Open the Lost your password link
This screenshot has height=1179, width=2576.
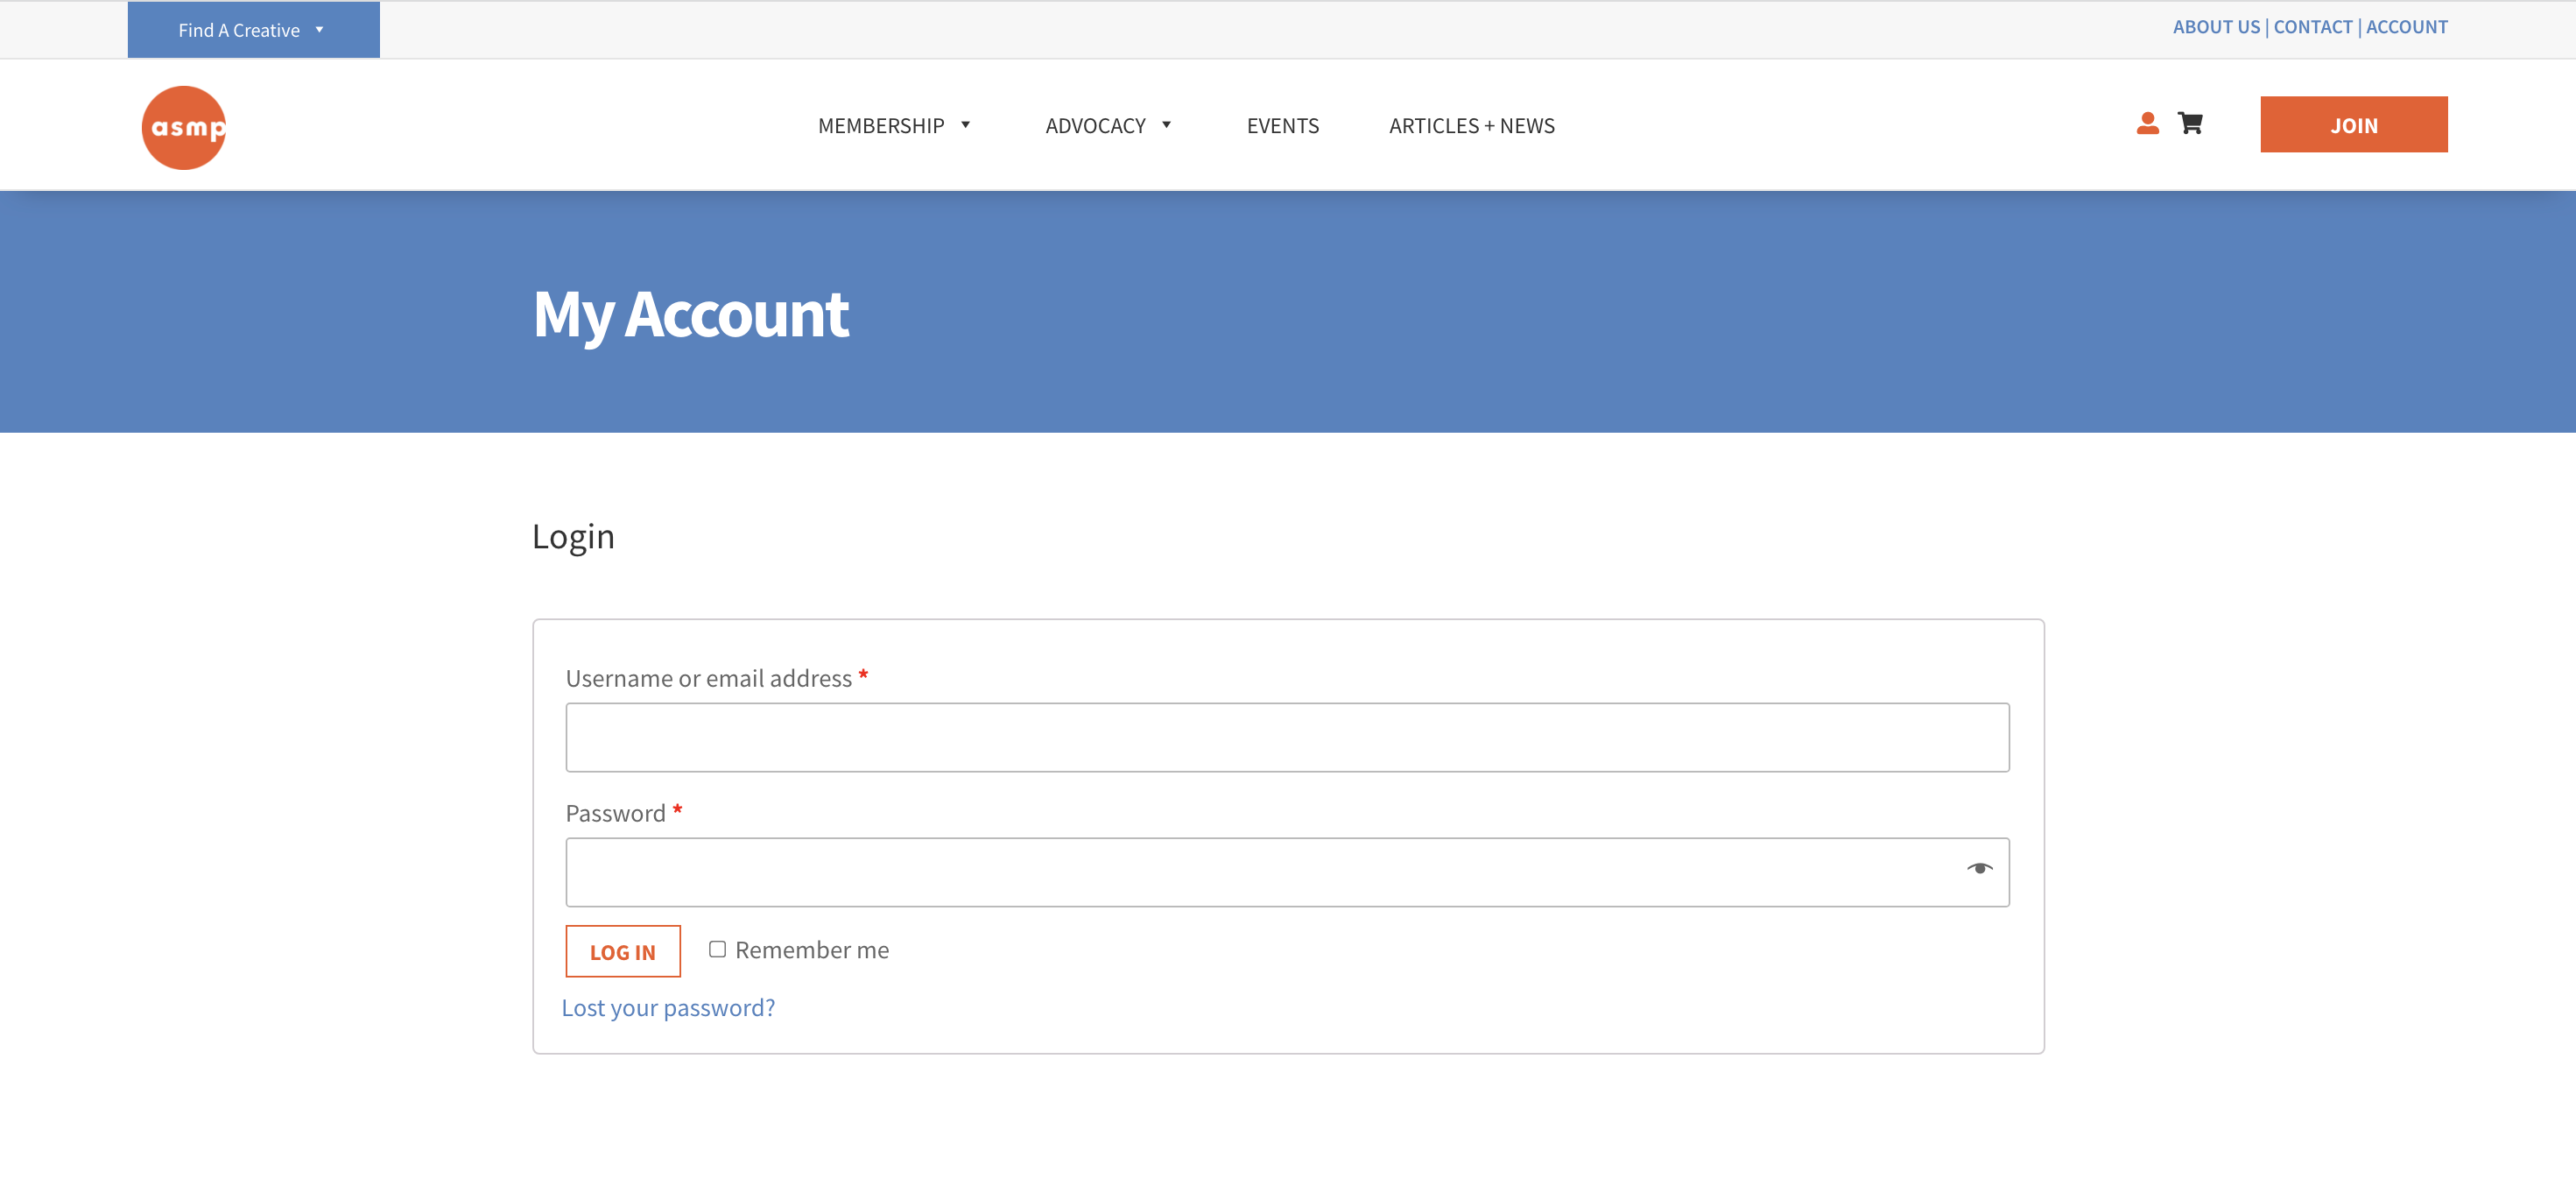pos(668,1008)
